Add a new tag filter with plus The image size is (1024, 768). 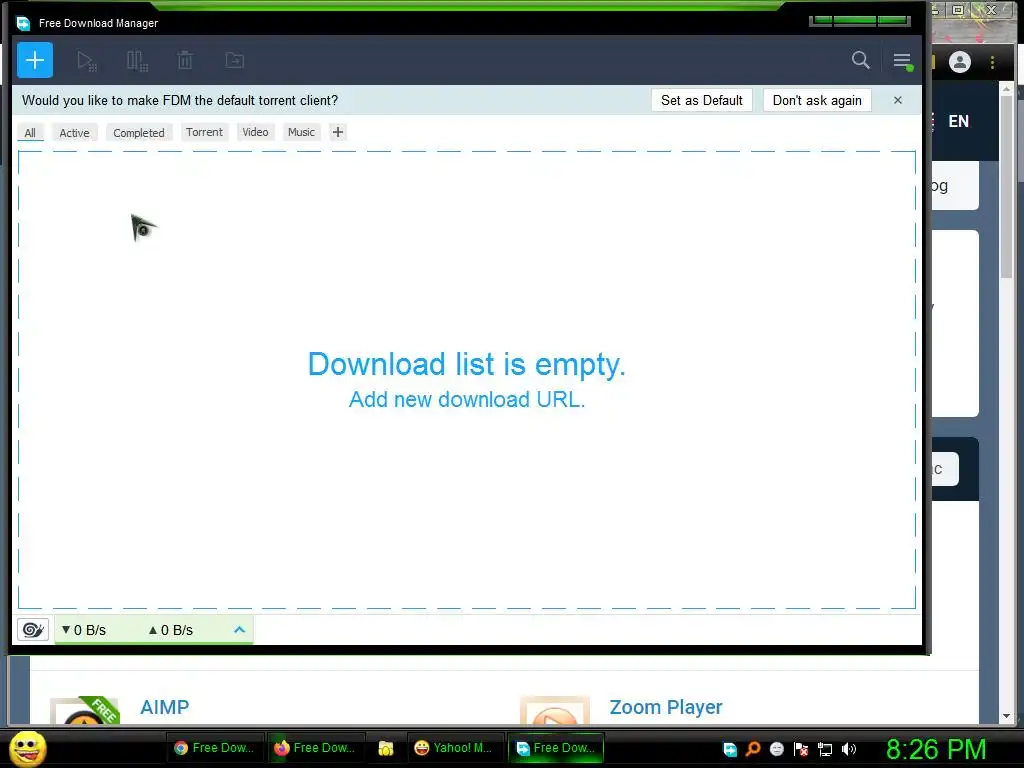point(338,132)
